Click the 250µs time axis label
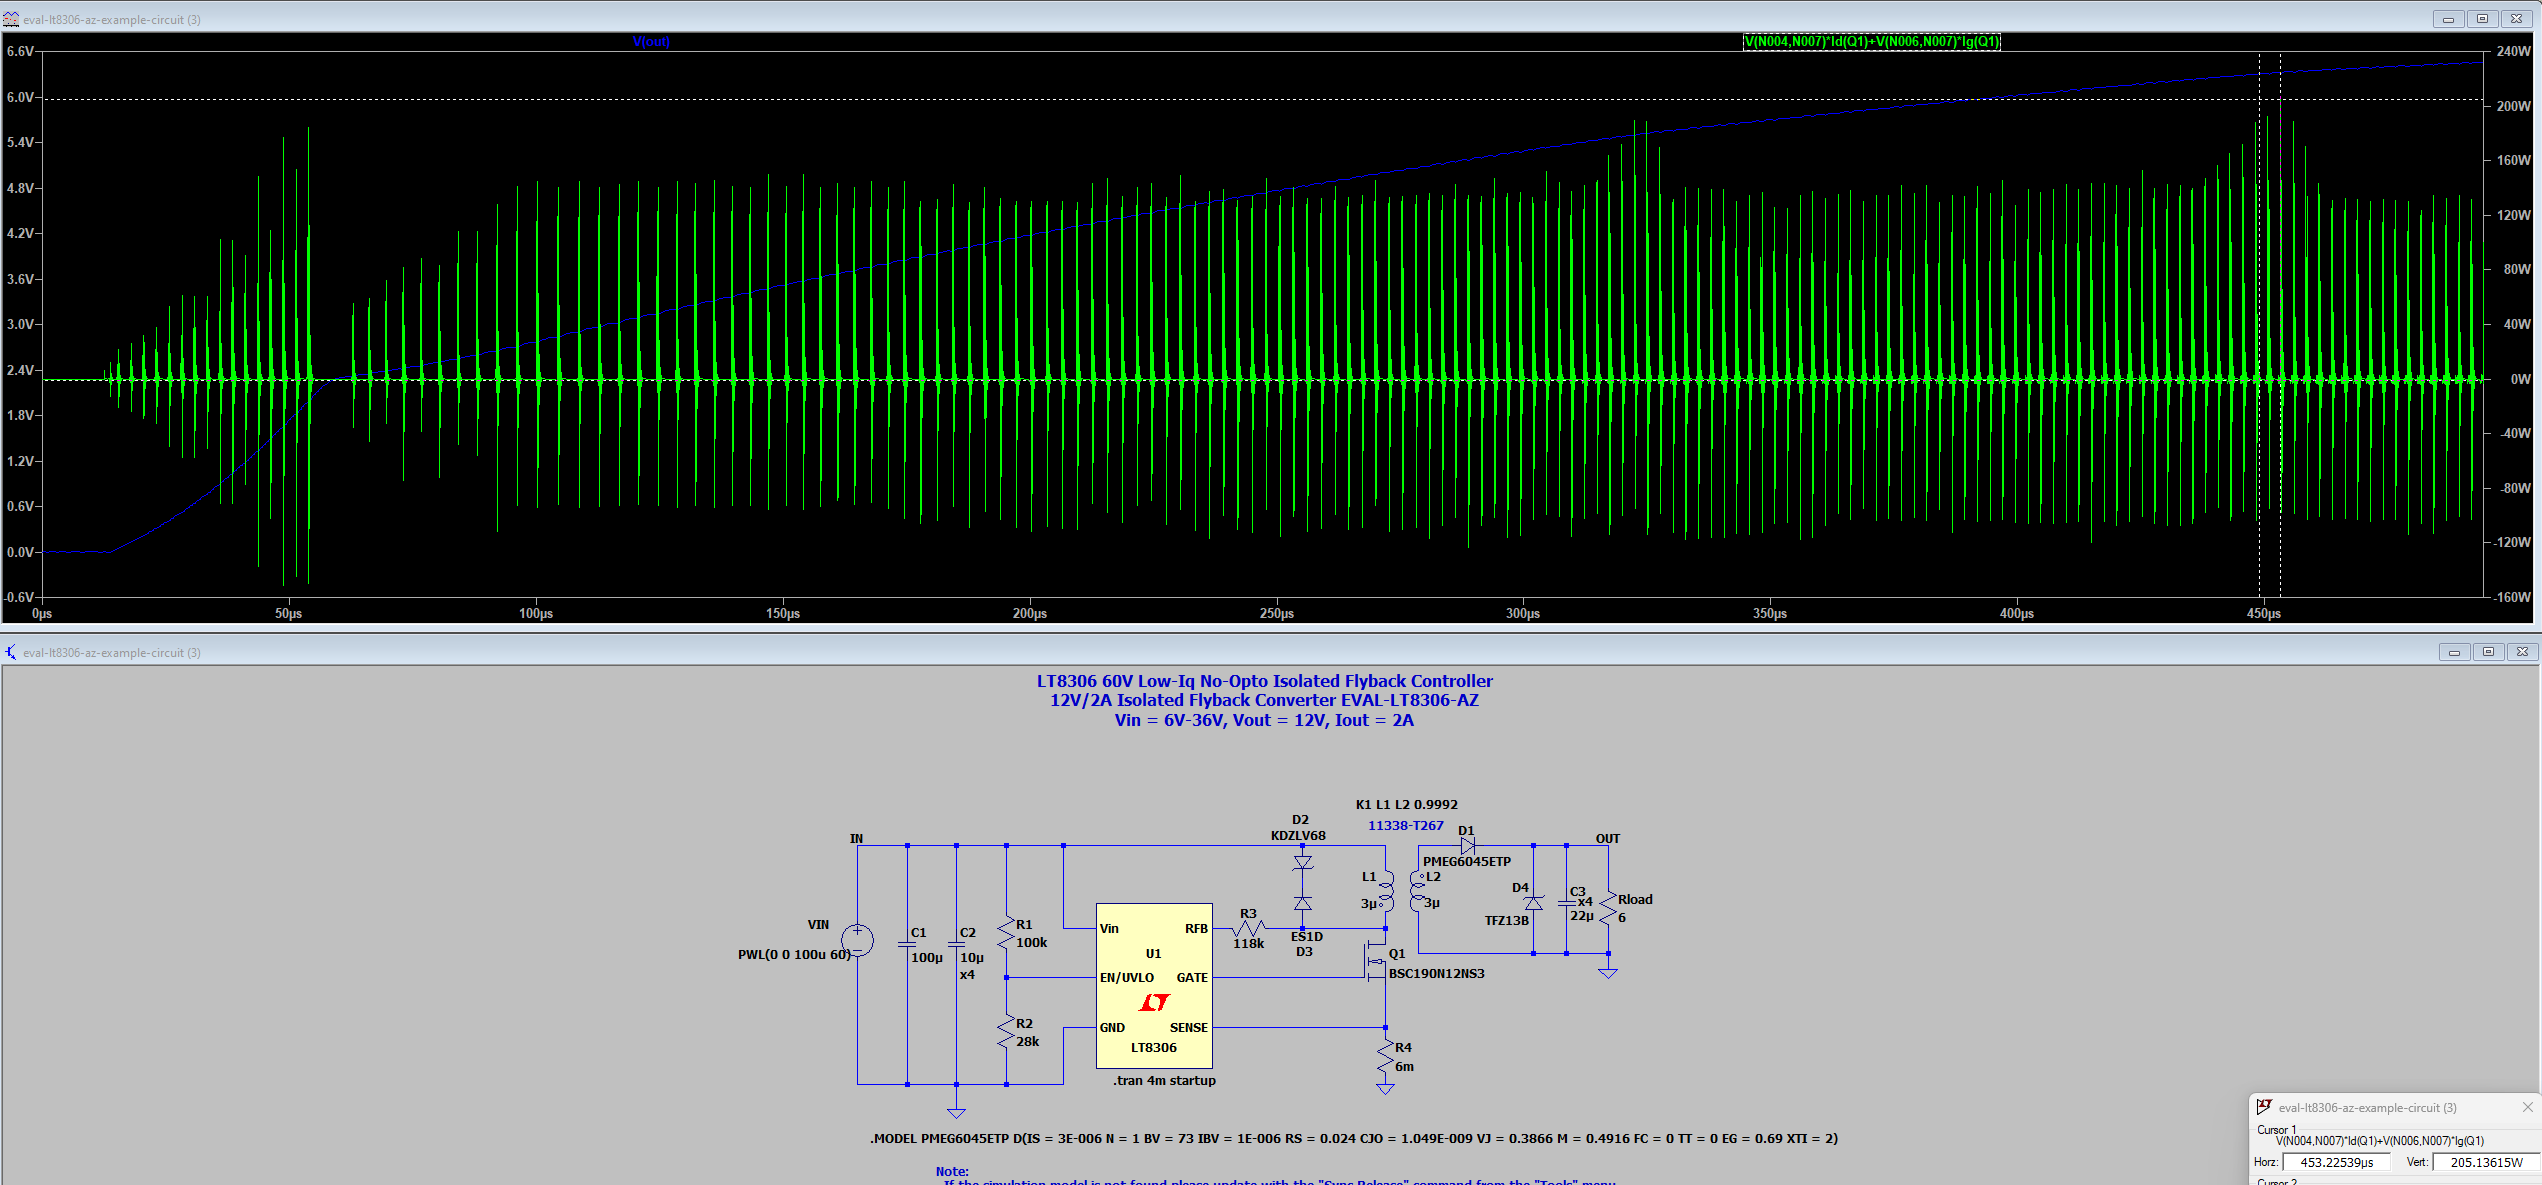2542x1185 pixels. pos(1277,613)
